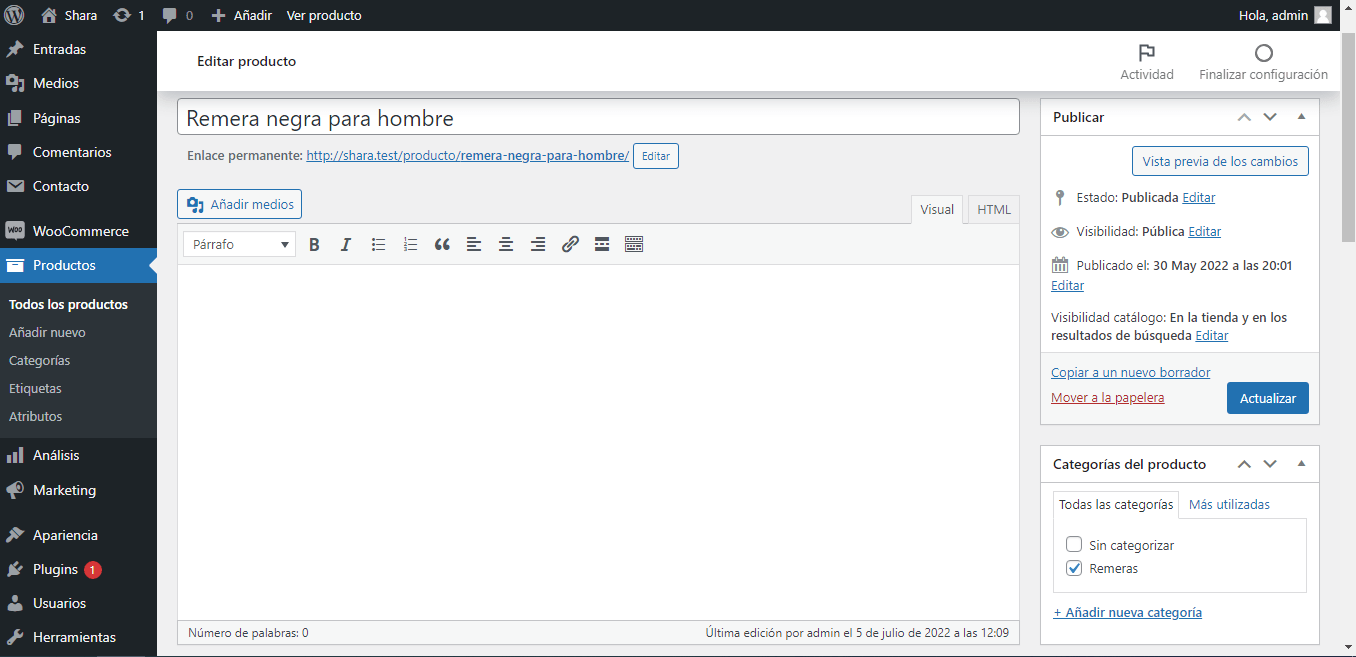Screen dimensions: 1356x657
Task: Open the Párrafo format dropdown
Action: pos(239,244)
